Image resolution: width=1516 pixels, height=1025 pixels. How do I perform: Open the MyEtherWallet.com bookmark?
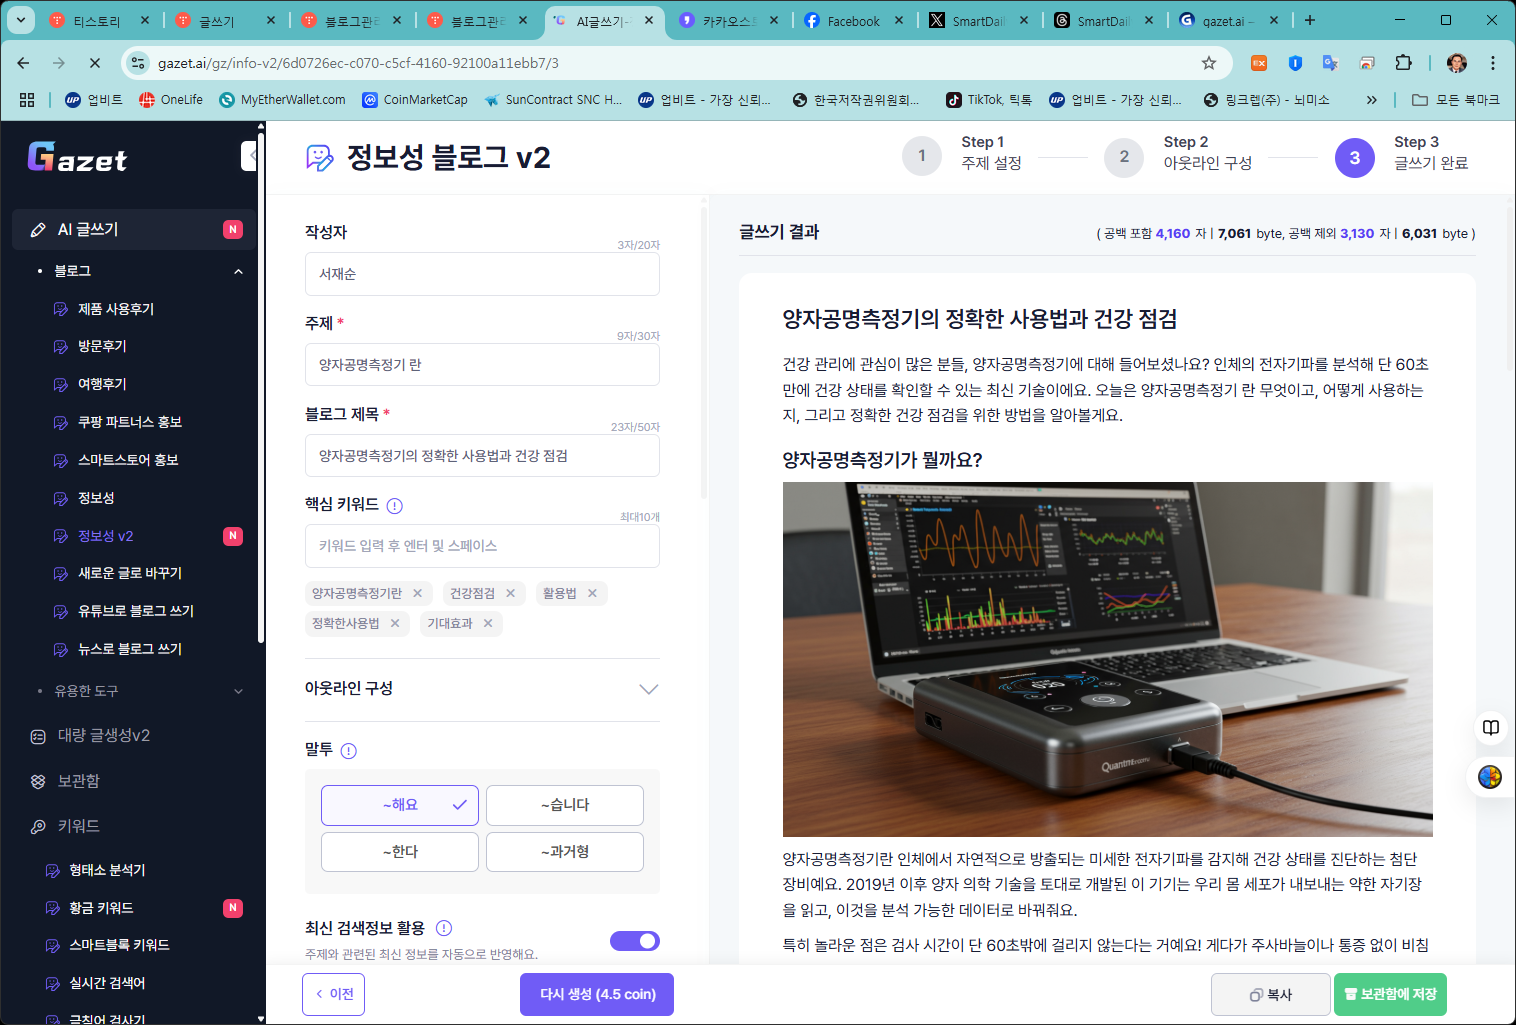coord(282,100)
